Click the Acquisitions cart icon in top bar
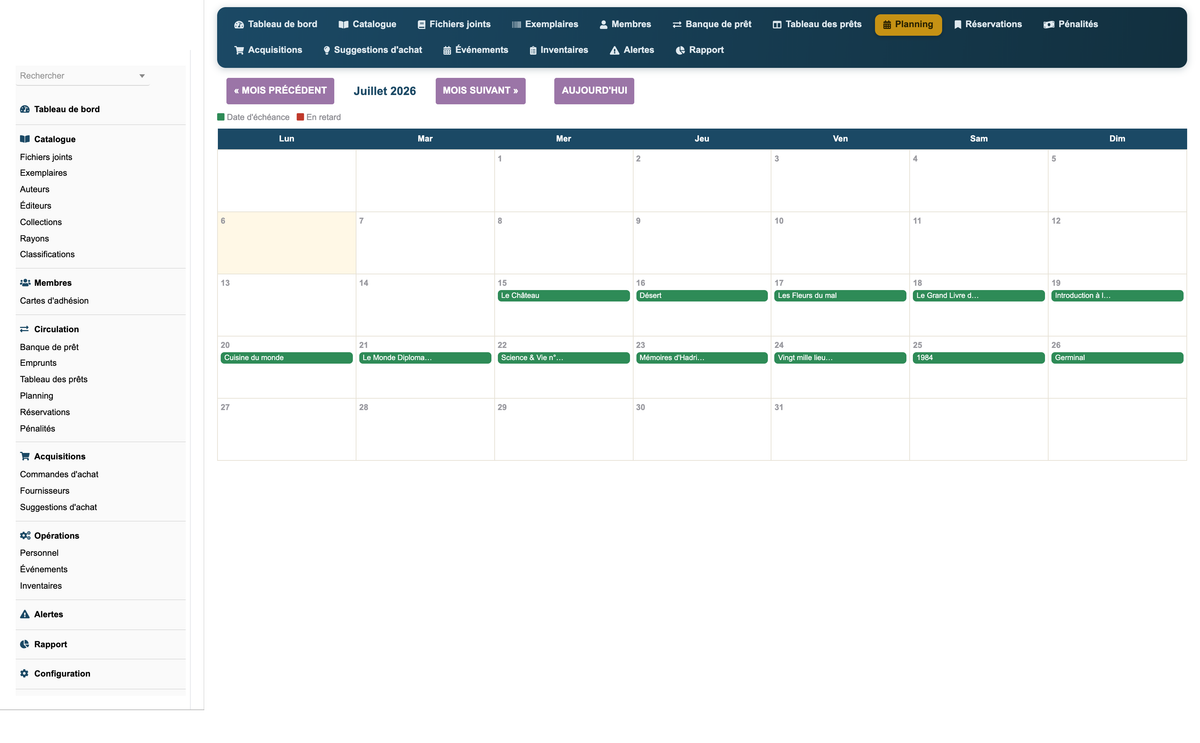Screen dimensions: 1200x743 tap(239, 50)
